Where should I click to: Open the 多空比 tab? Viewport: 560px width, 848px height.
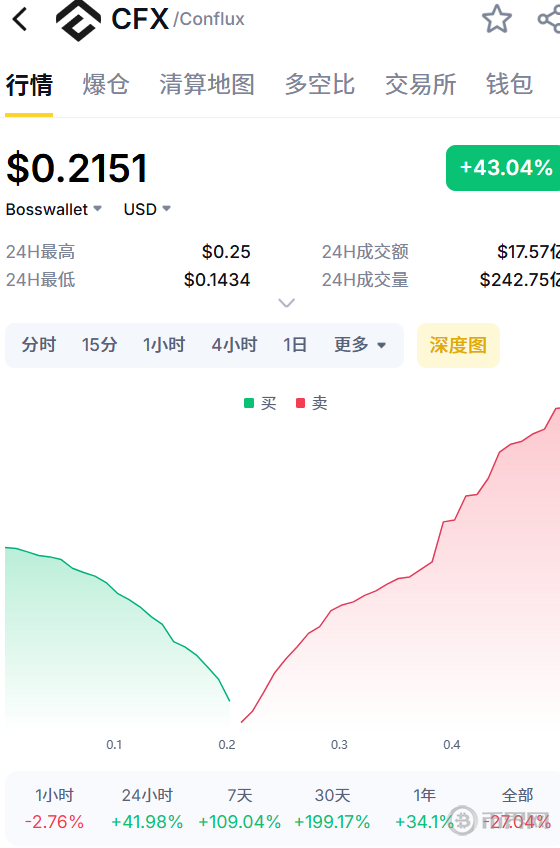coord(319,84)
